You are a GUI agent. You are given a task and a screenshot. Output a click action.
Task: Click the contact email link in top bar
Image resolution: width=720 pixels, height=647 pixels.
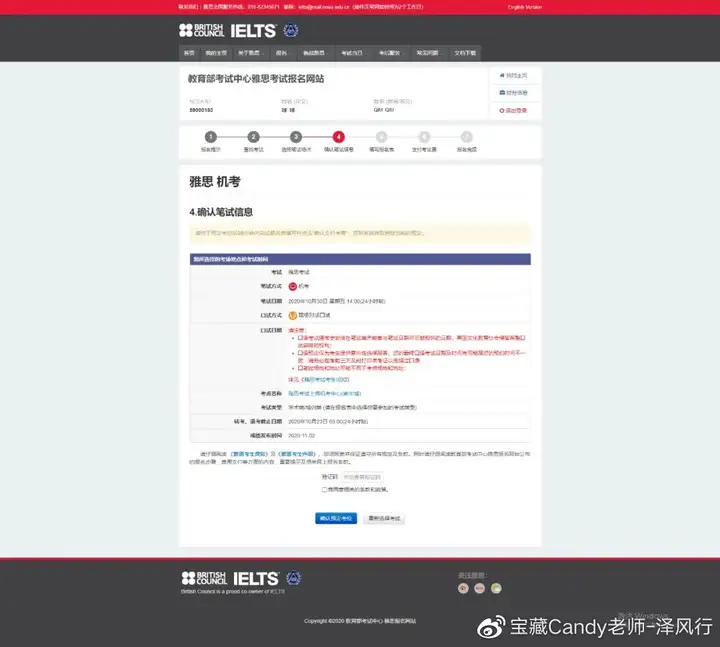tap(324, 7)
